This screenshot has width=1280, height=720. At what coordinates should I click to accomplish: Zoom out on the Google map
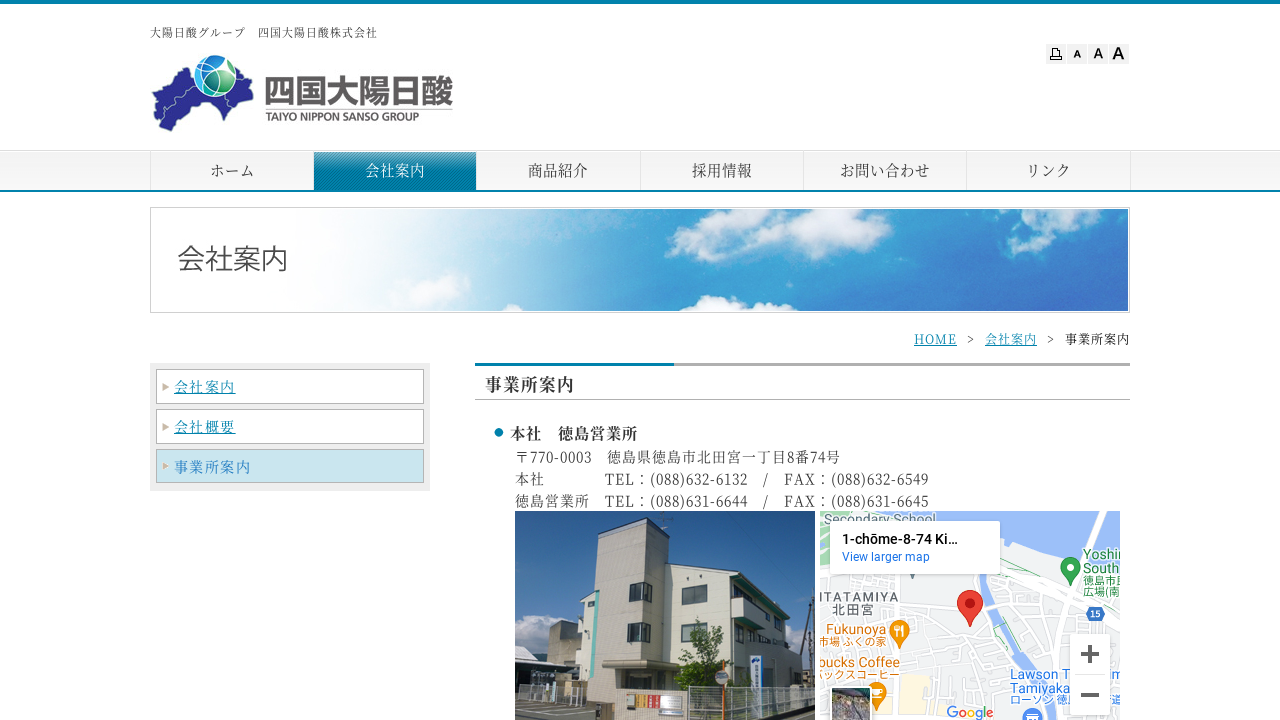click(1090, 695)
